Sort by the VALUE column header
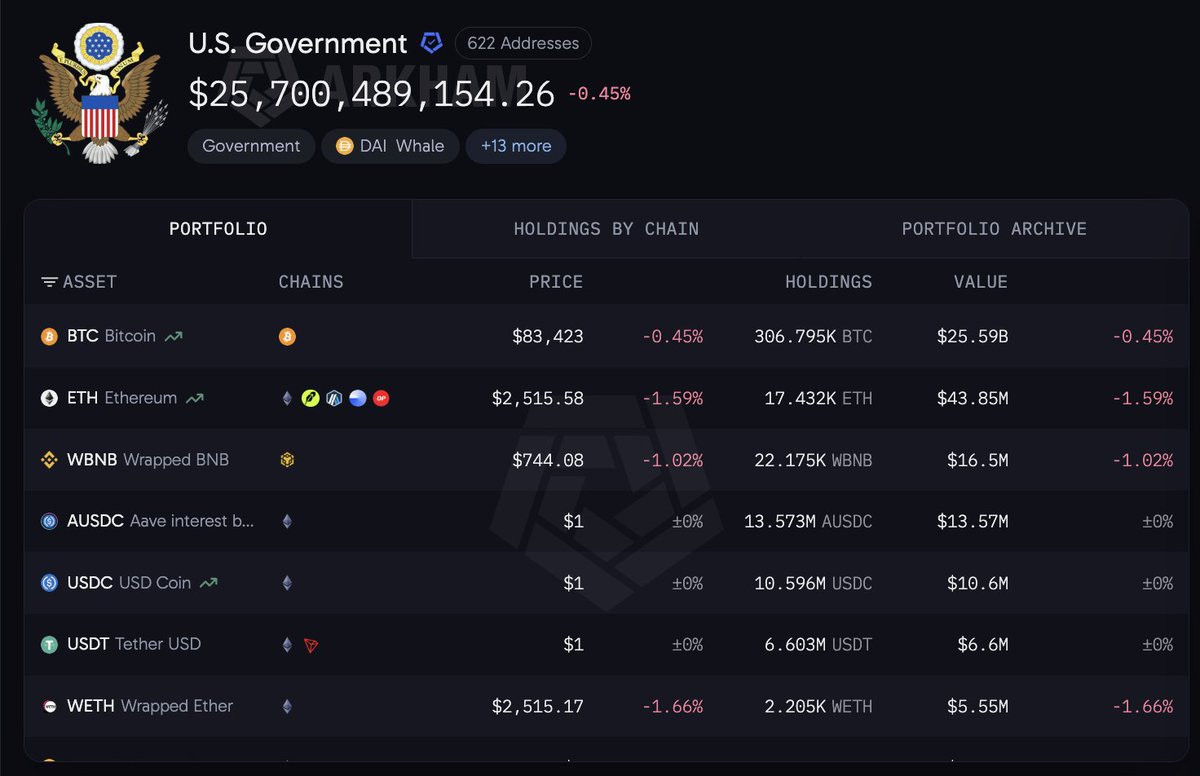The height and width of the screenshot is (776, 1200). (981, 282)
